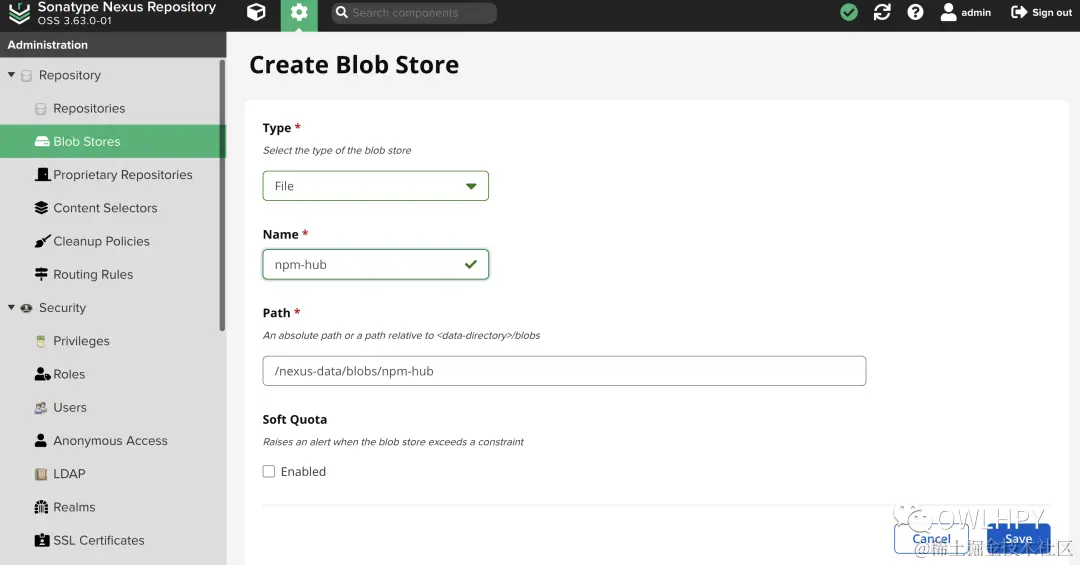Screen dimensions: 1080x565
Task: Open the Browse cube icon in header
Action: coord(256,13)
